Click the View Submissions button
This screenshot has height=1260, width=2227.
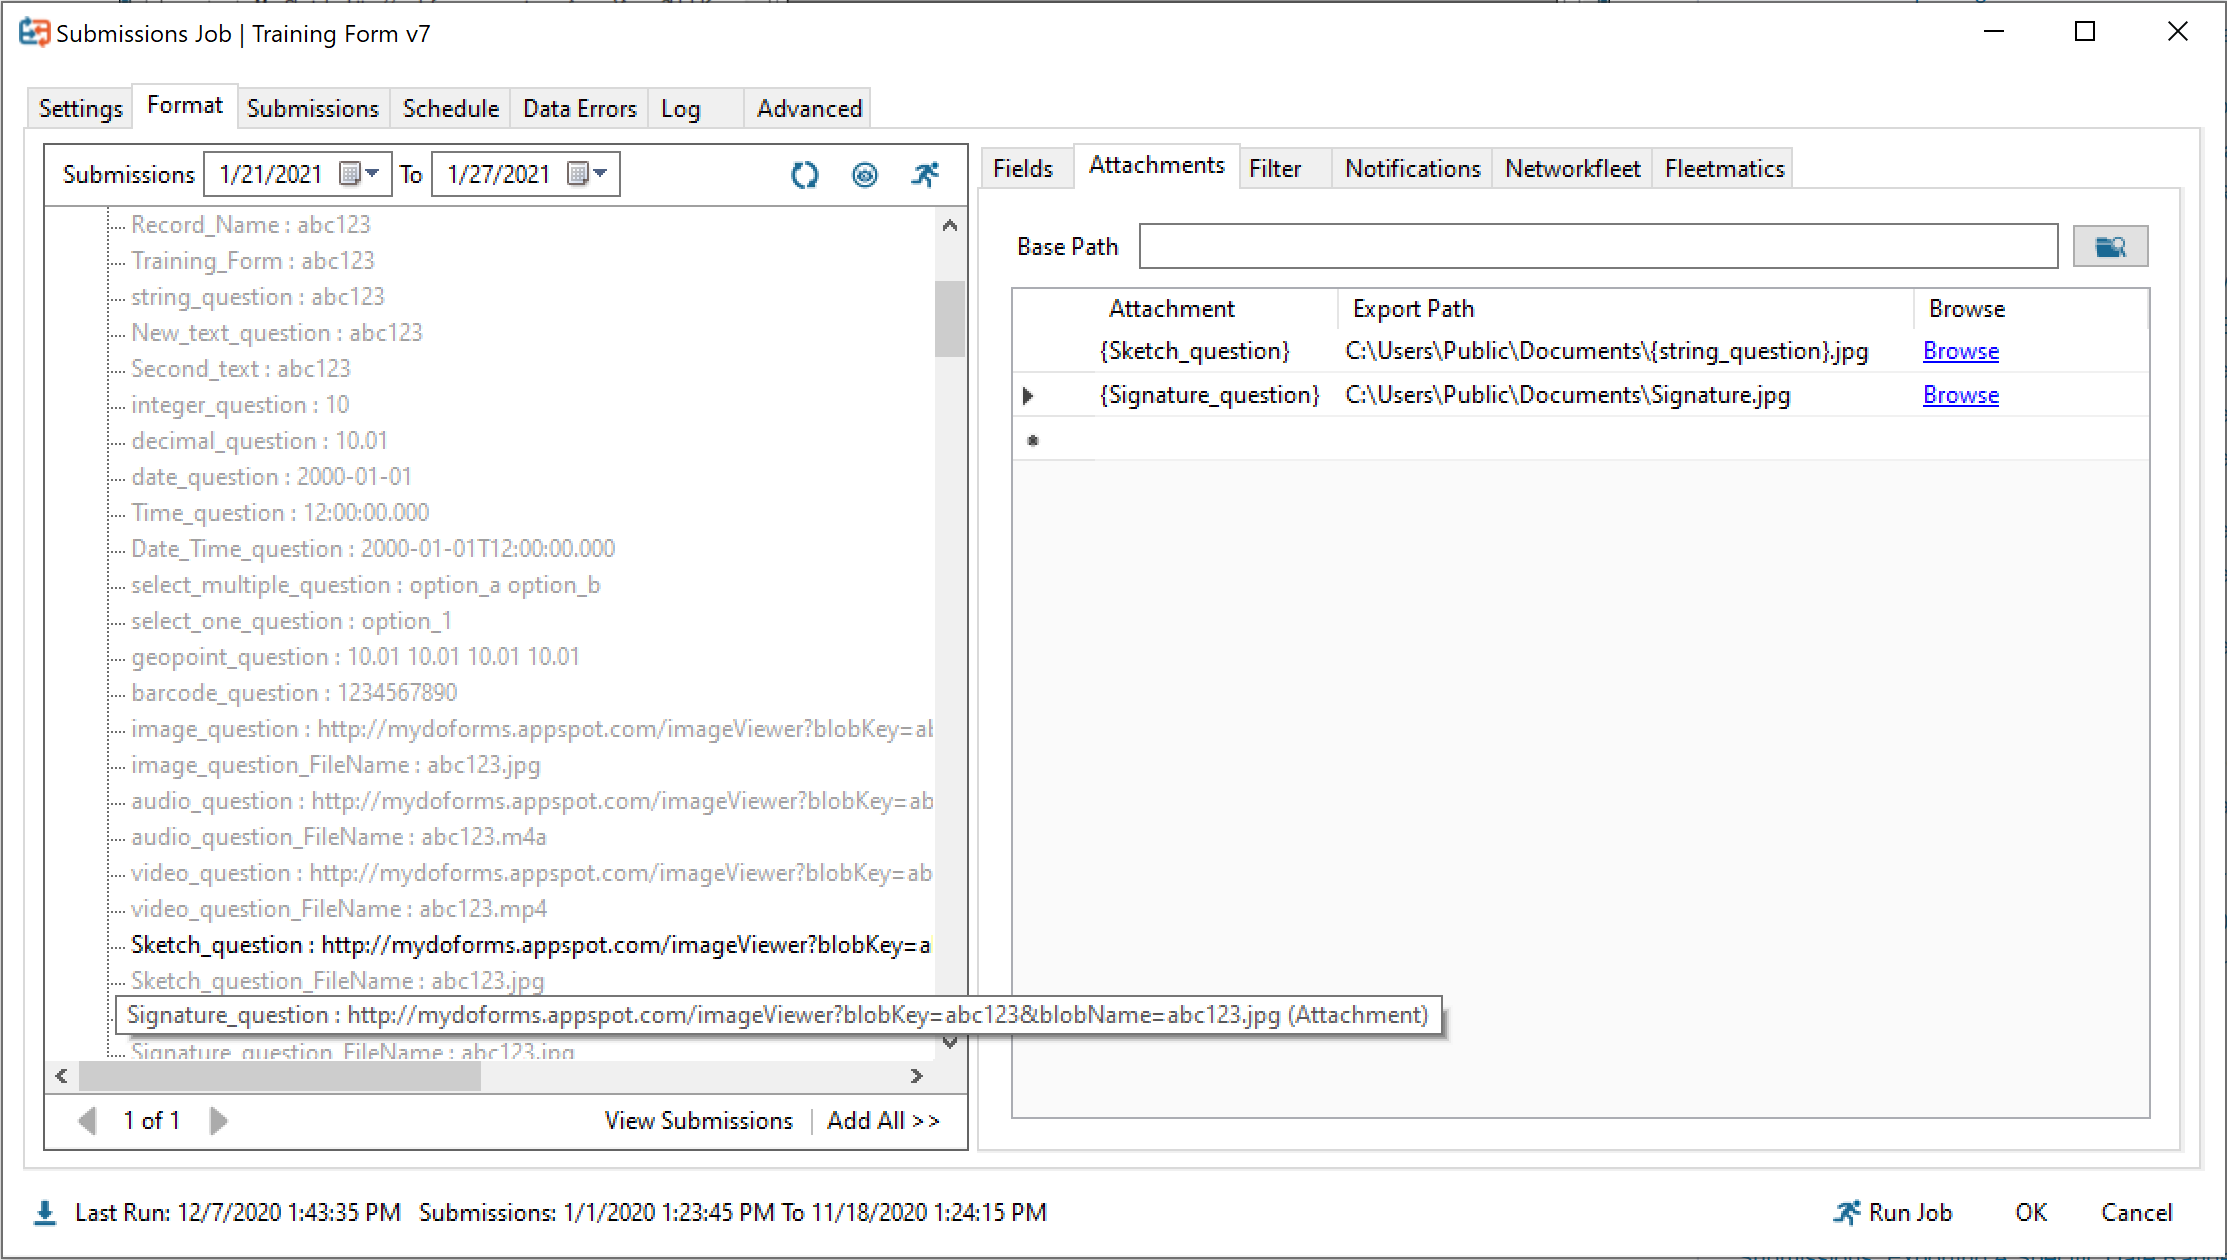coord(697,1120)
